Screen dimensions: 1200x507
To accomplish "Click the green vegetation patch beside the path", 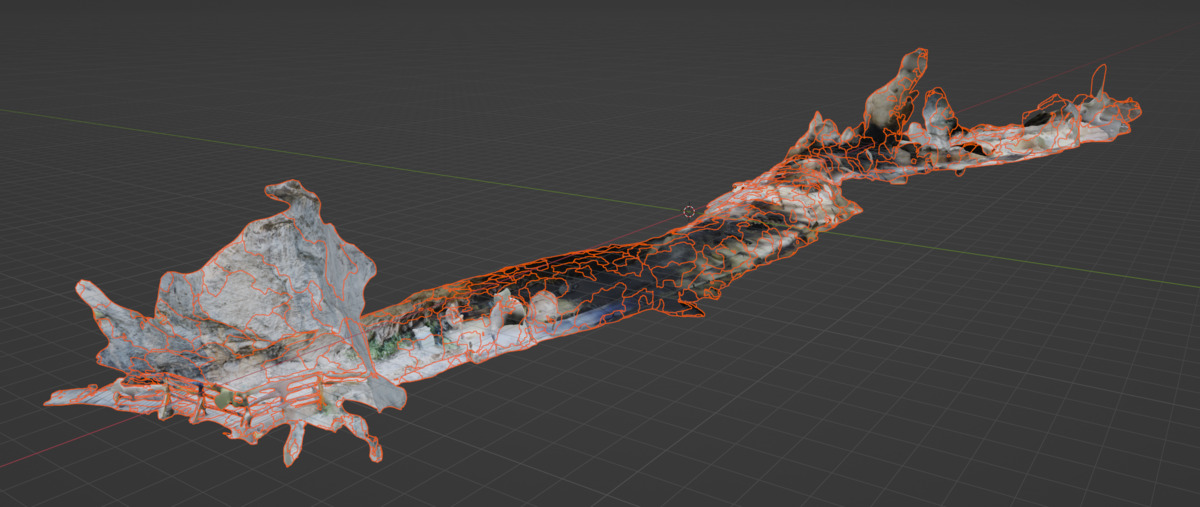I will (388, 346).
